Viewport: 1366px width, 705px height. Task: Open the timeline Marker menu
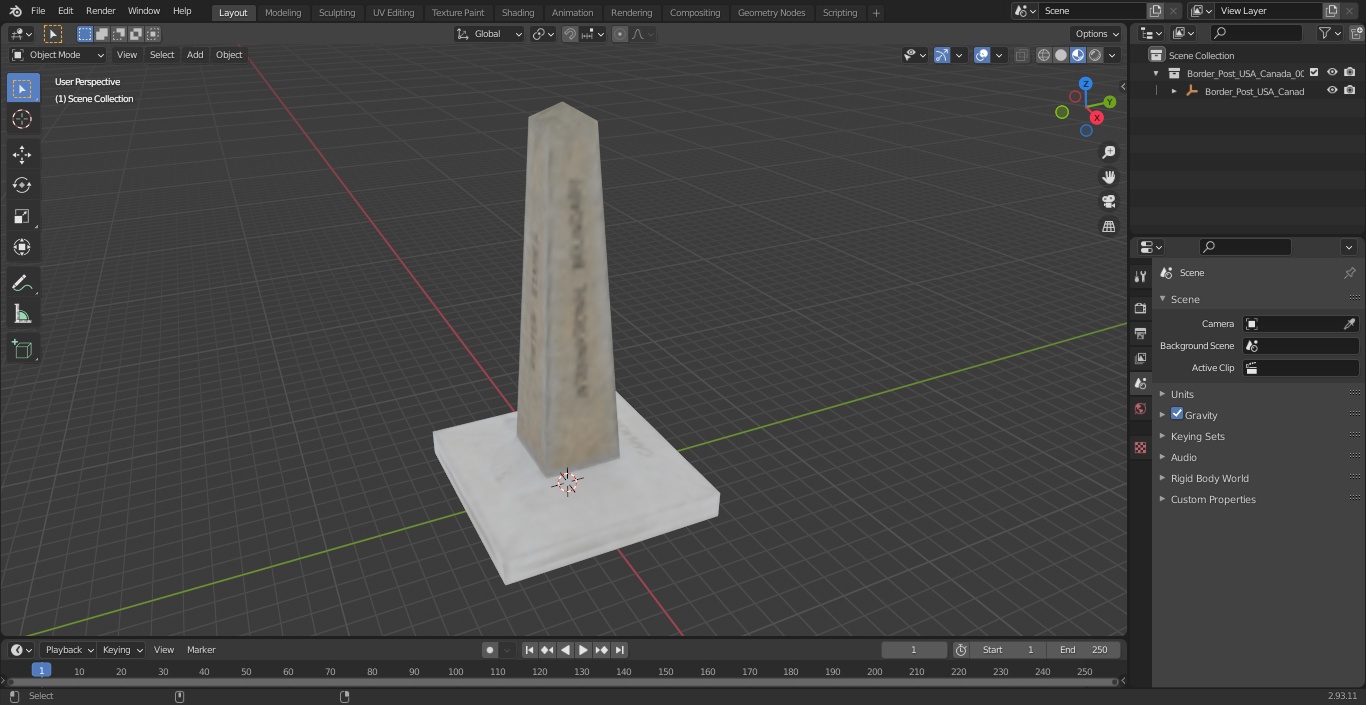click(x=201, y=650)
